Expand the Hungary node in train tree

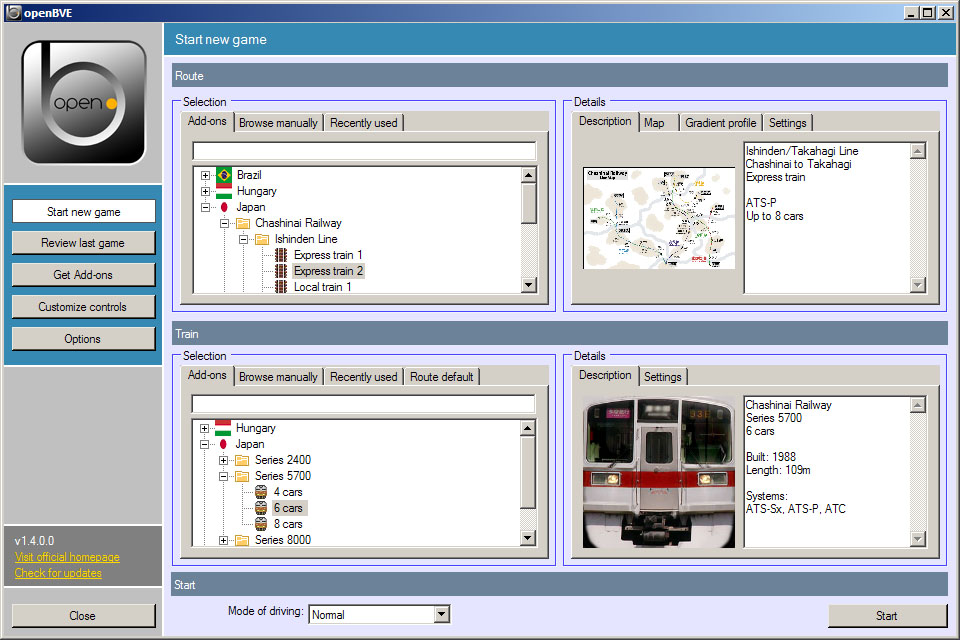click(204, 428)
